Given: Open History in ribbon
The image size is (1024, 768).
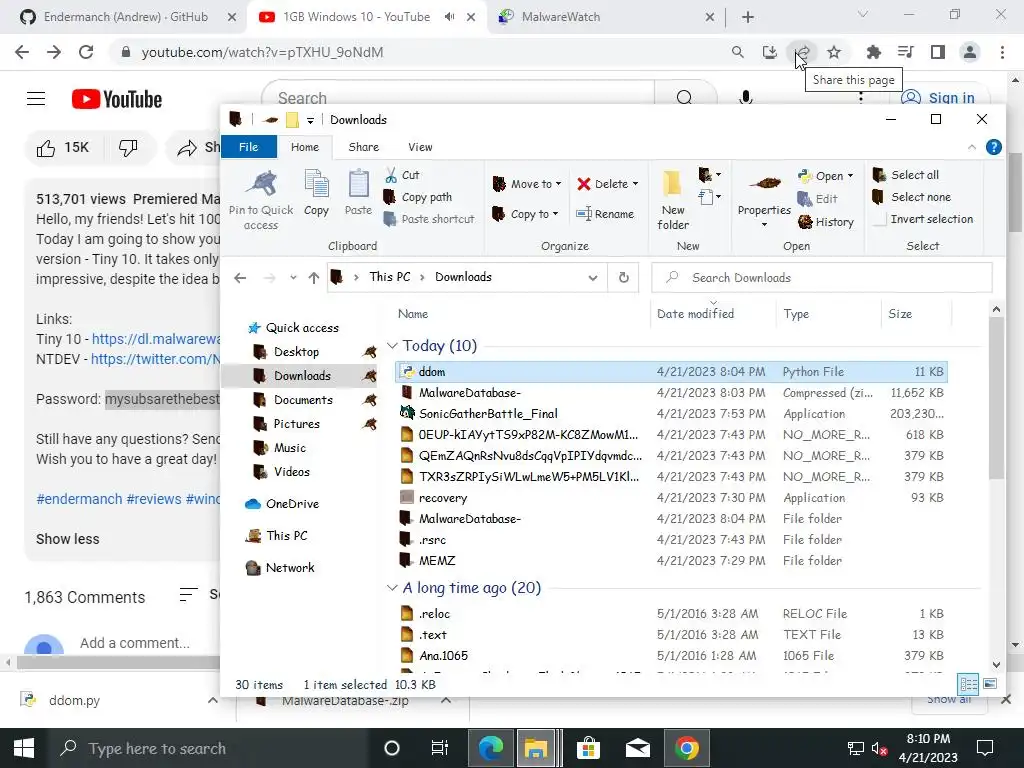Looking at the screenshot, I should (x=826, y=222).
